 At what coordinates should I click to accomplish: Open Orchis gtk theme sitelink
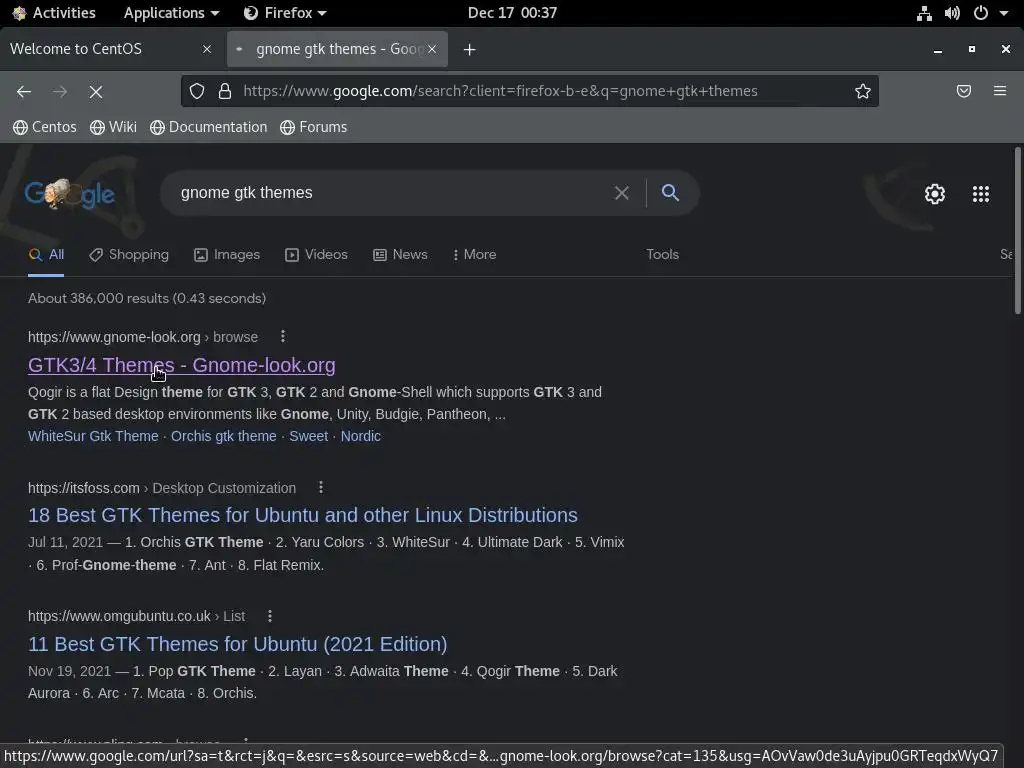(x=224, y=436)
